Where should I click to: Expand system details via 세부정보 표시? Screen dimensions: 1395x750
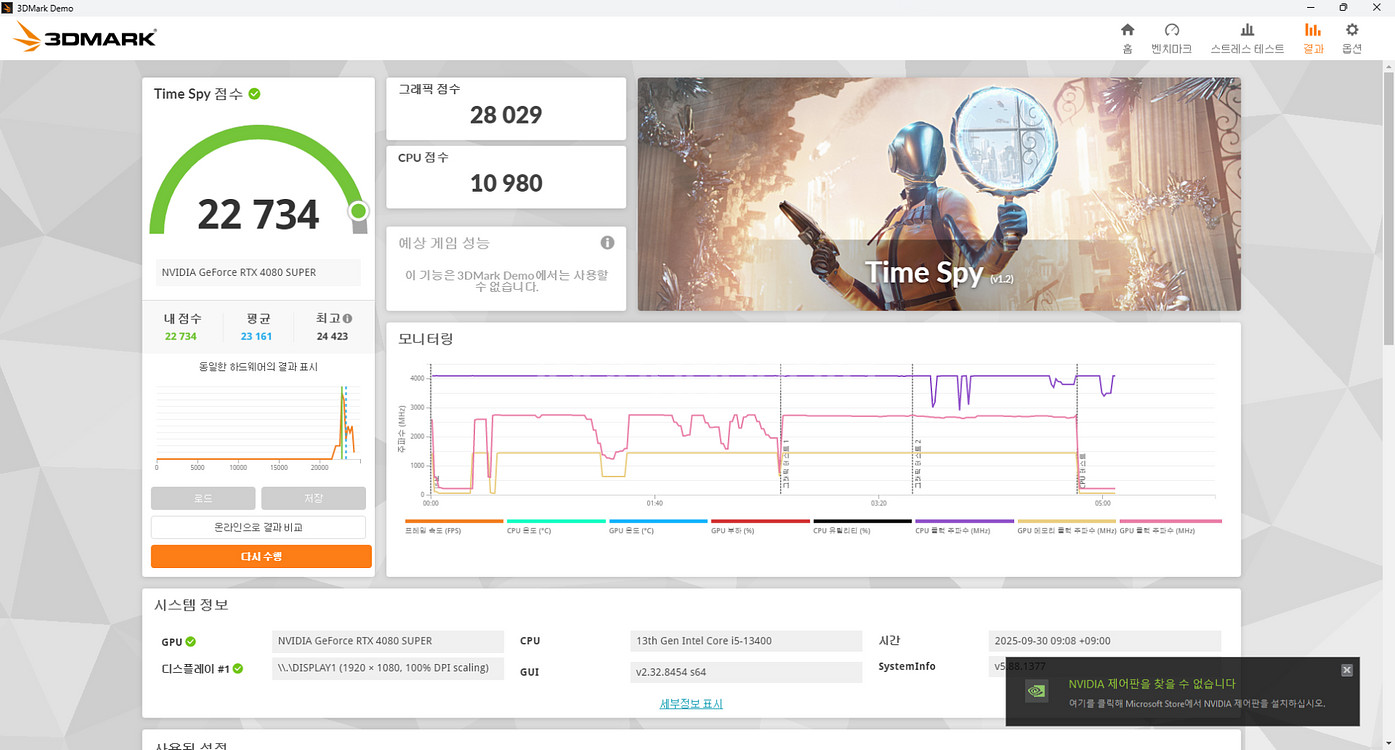[x=691, y=704]
